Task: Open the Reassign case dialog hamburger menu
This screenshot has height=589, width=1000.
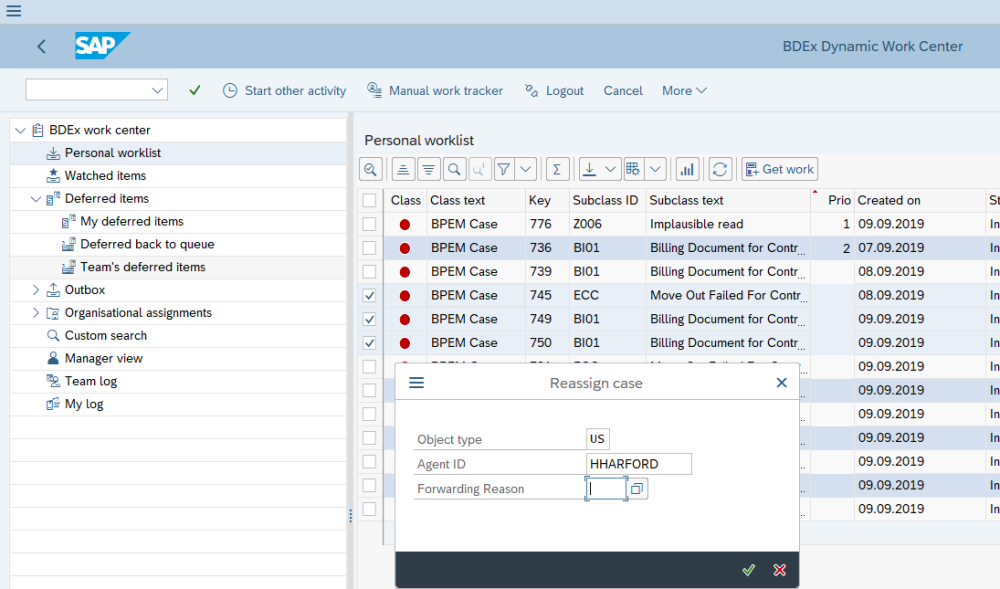Action: [417, 383]
